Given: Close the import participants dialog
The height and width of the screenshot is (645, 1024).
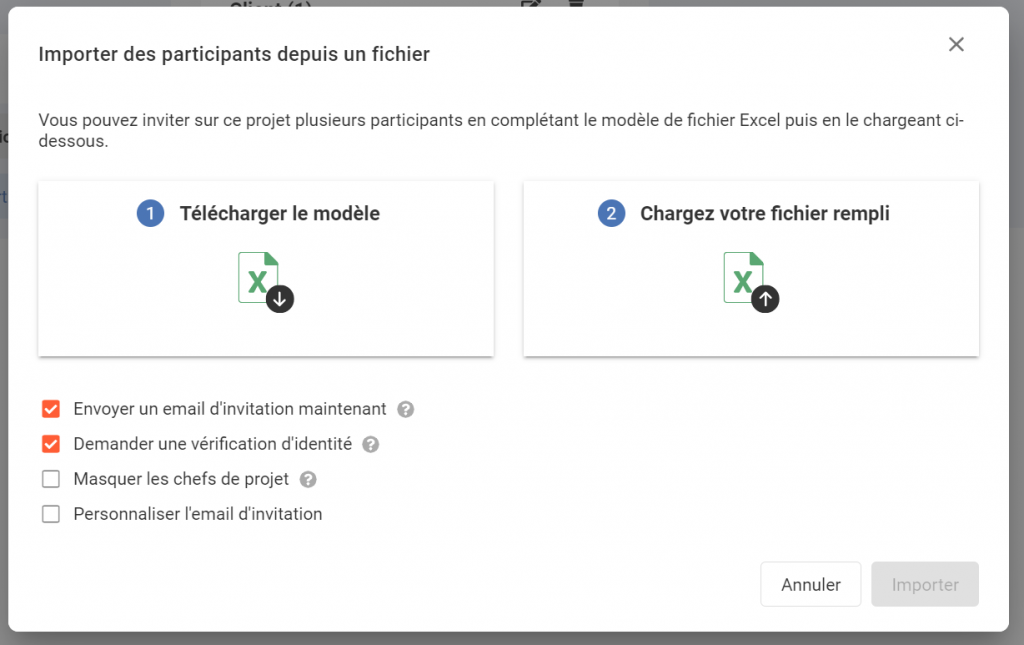Looking at the screenshot, I should pyautogui.click(x=956, y=44).
